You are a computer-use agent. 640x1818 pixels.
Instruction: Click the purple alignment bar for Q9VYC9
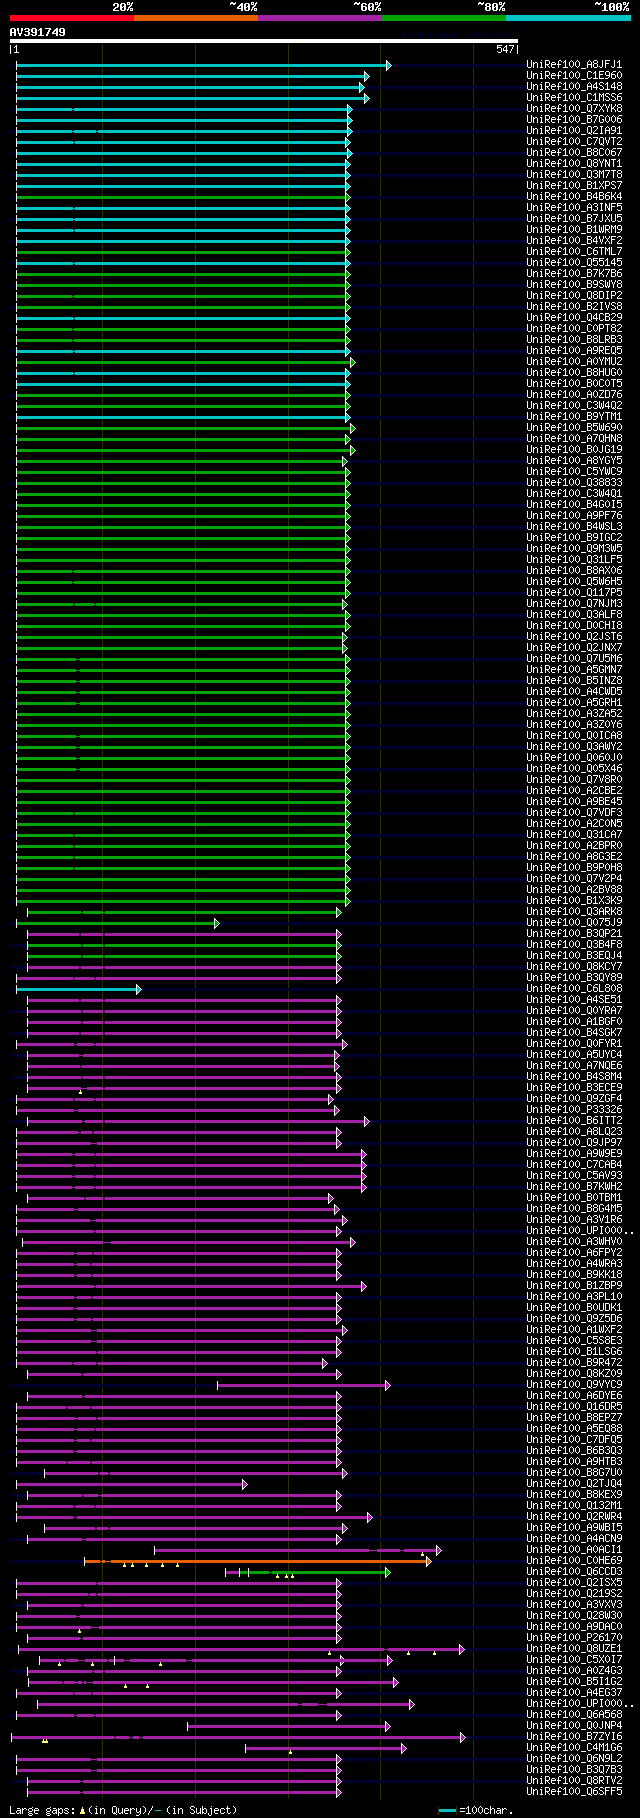click(303, 1385)
